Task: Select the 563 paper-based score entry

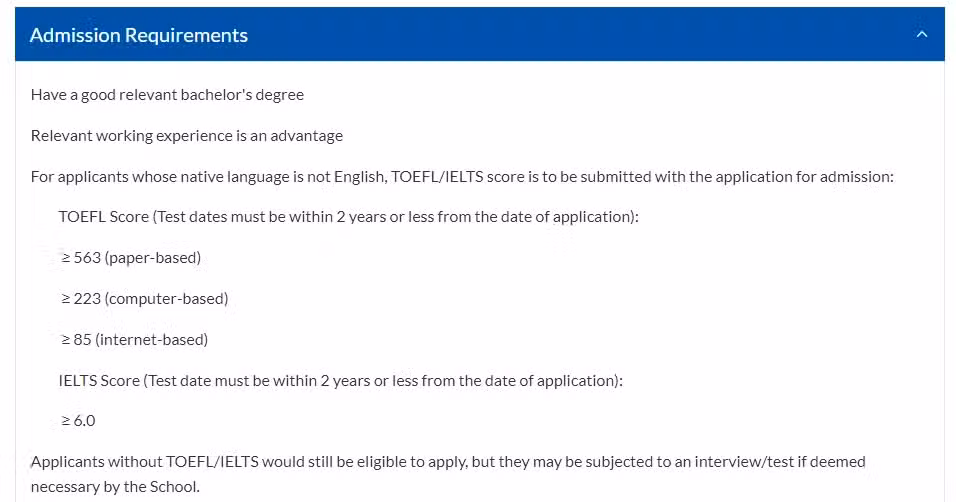Action: [131, 257]
